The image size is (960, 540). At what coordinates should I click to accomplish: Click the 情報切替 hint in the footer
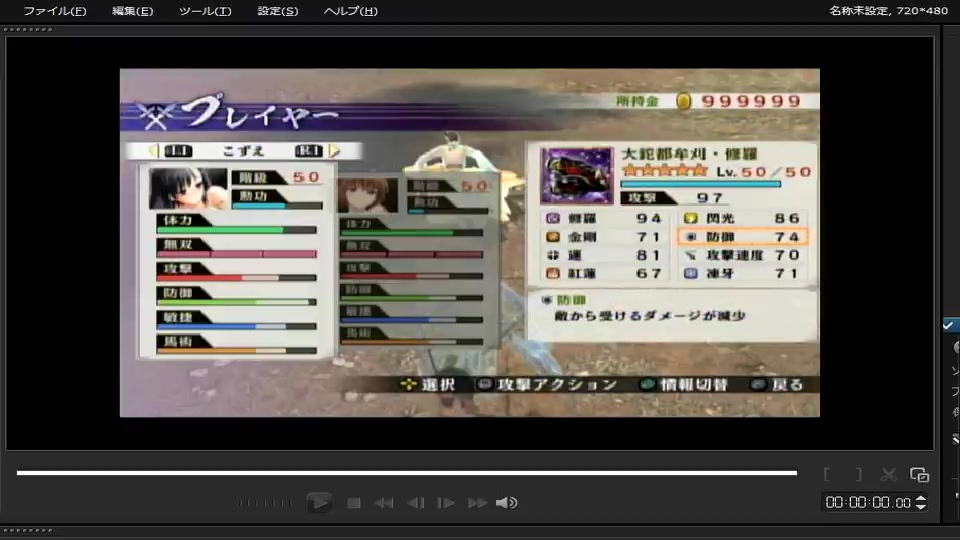684,384
